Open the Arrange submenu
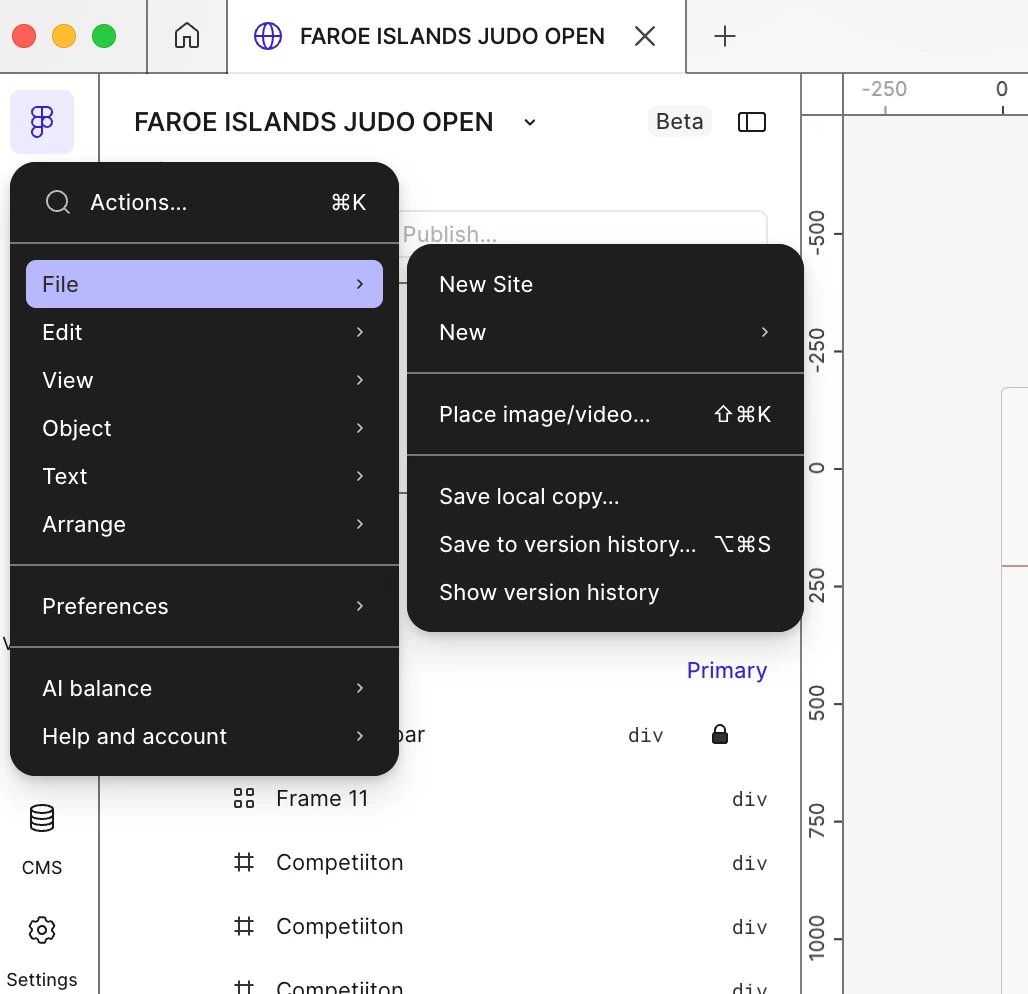 (205, 524)
